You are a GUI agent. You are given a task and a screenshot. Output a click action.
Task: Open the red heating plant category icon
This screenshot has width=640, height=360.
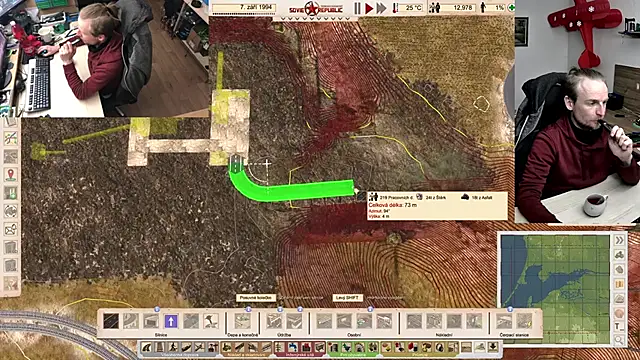click(x=306, y=348)
